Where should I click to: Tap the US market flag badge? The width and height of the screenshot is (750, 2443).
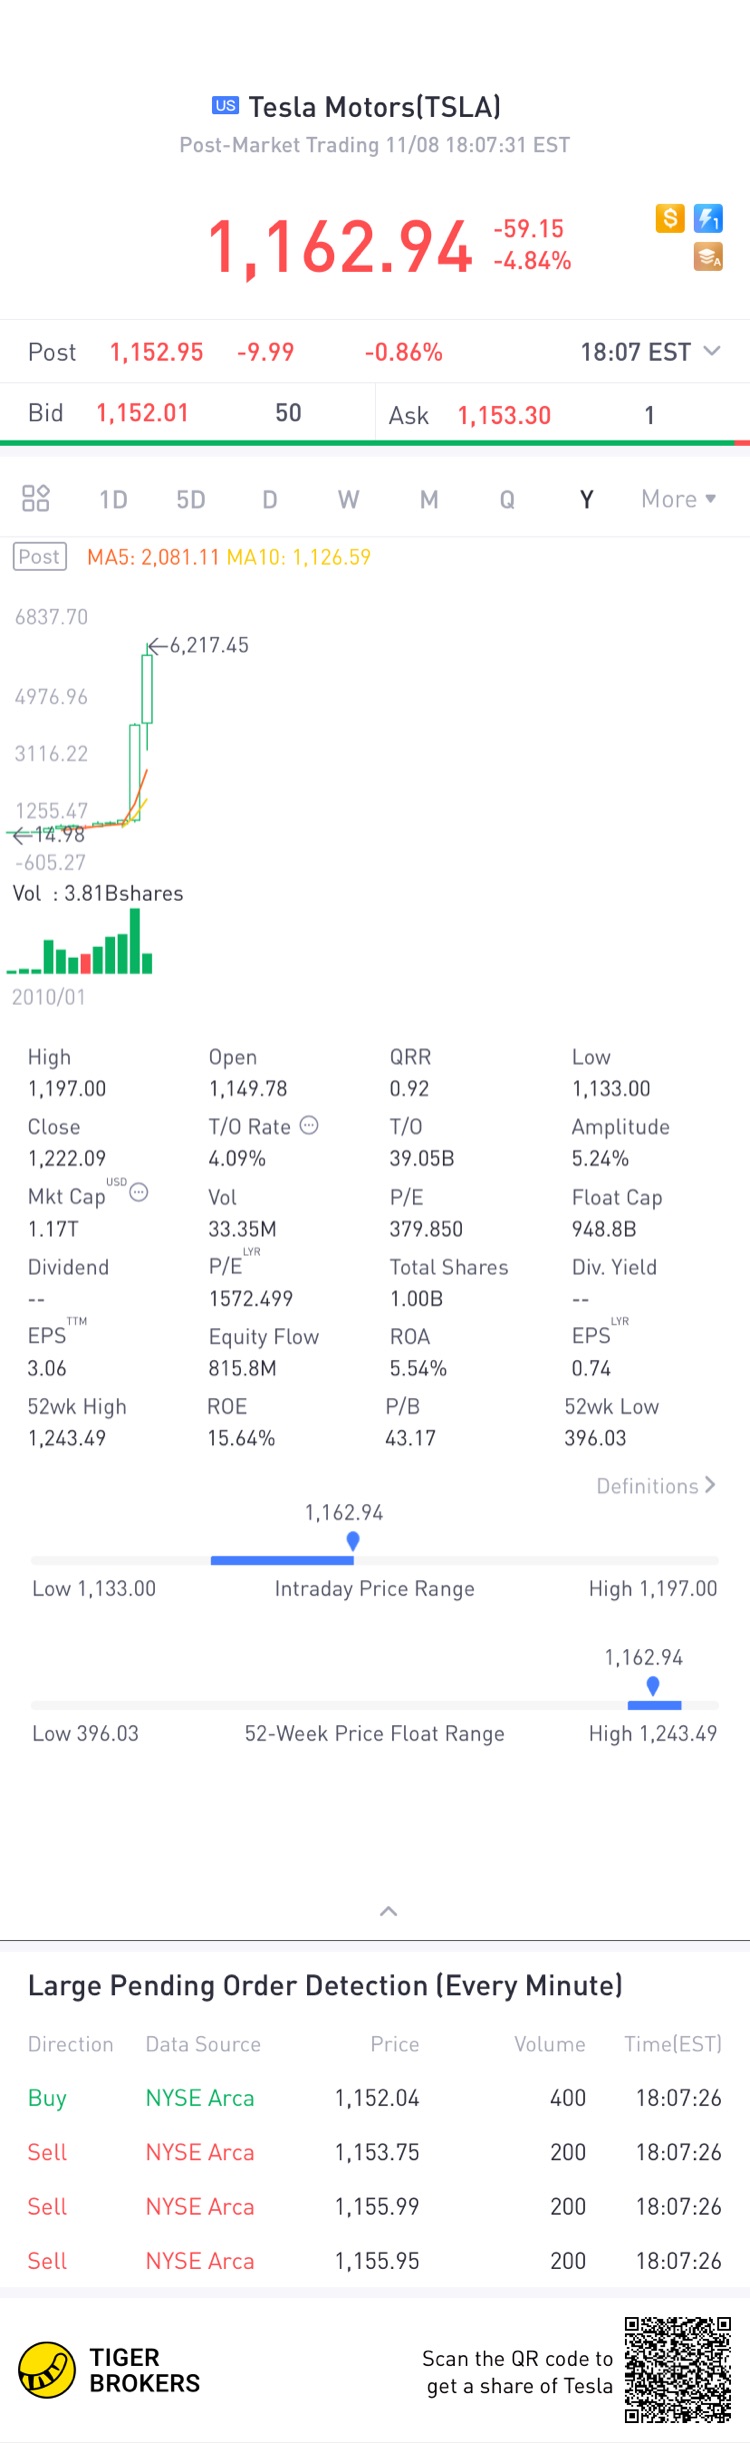click(226, 105)
